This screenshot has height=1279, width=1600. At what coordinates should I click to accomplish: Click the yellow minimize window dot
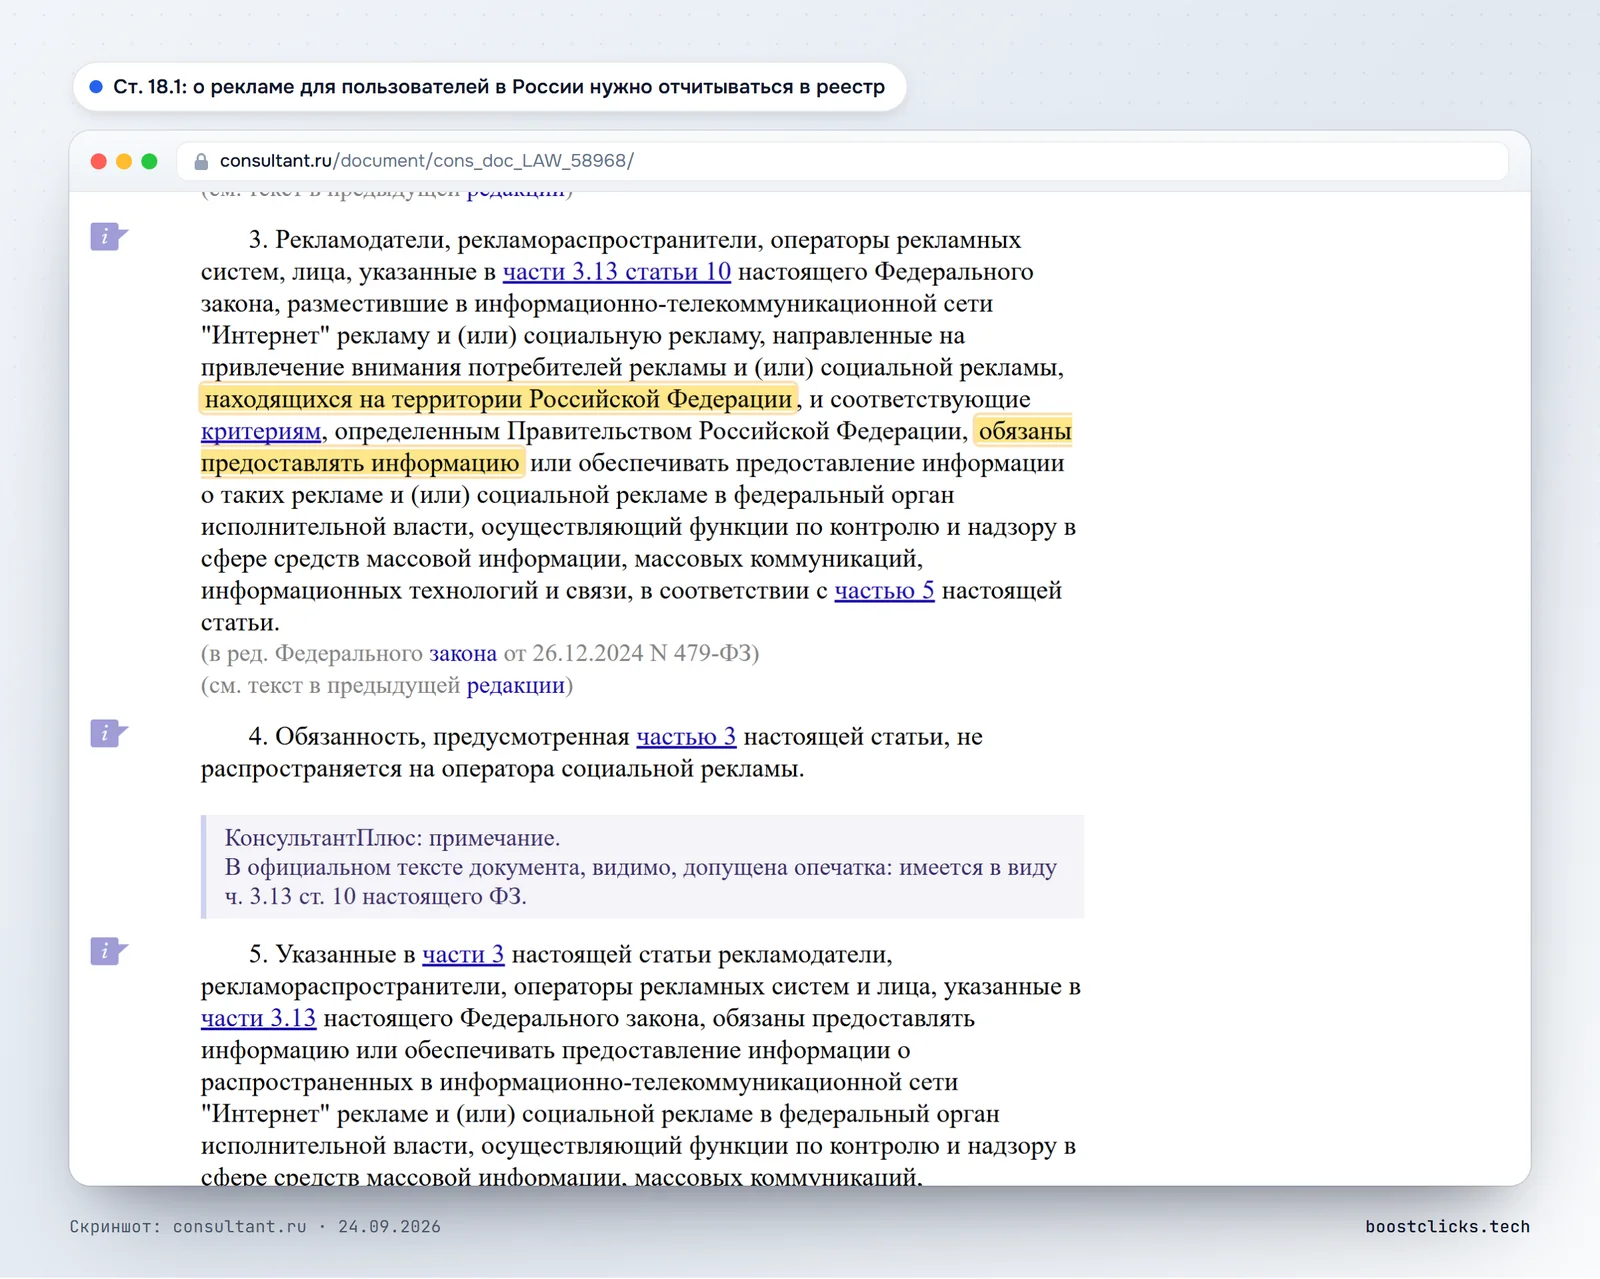(124, 161)
